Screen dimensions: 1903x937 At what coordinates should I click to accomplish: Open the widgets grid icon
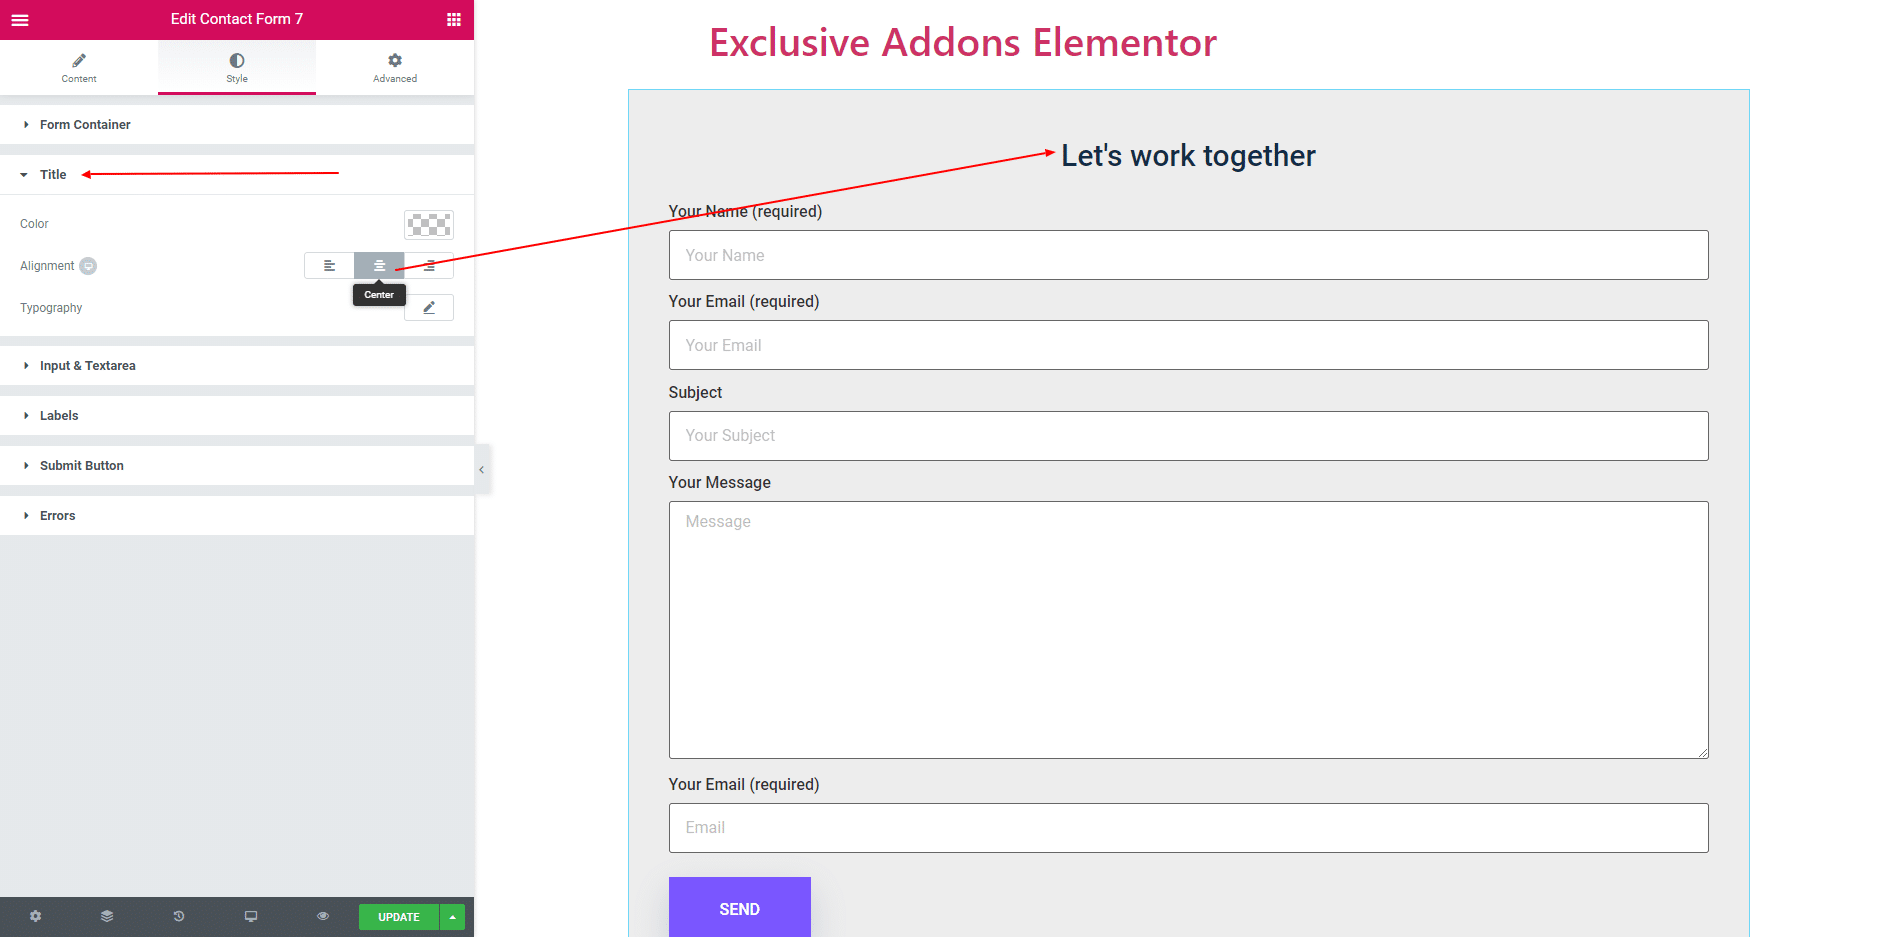pos(454,20)
